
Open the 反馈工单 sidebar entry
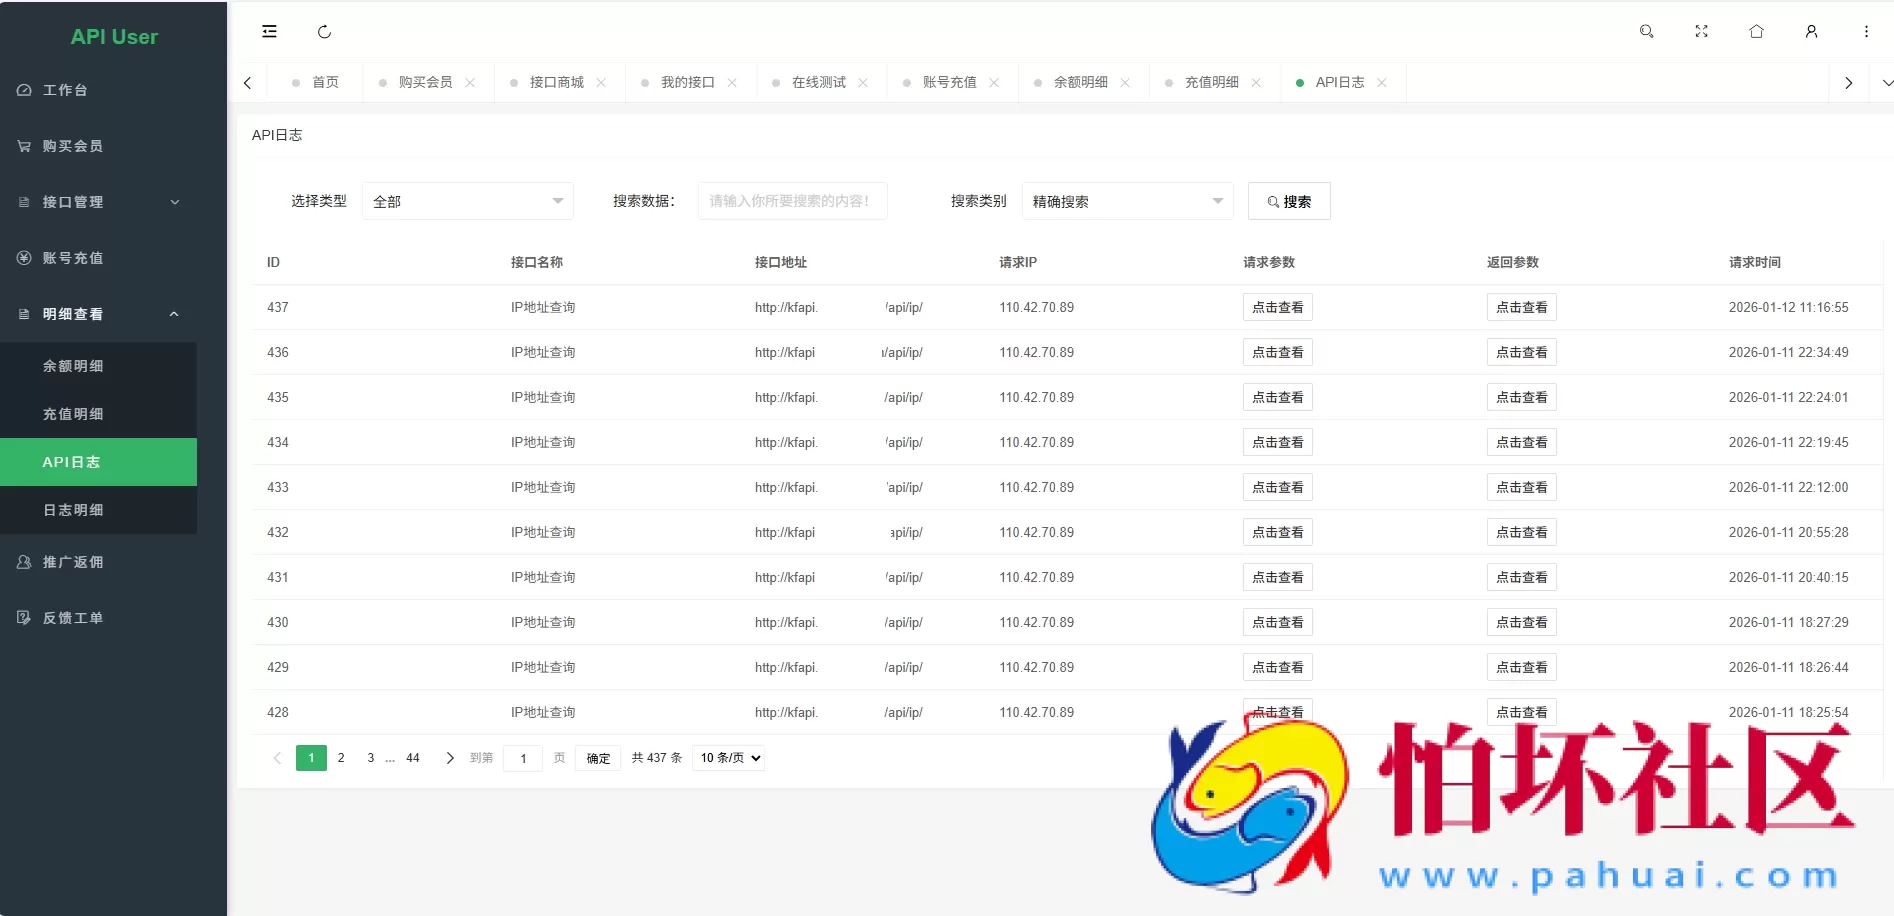[71, 618]
